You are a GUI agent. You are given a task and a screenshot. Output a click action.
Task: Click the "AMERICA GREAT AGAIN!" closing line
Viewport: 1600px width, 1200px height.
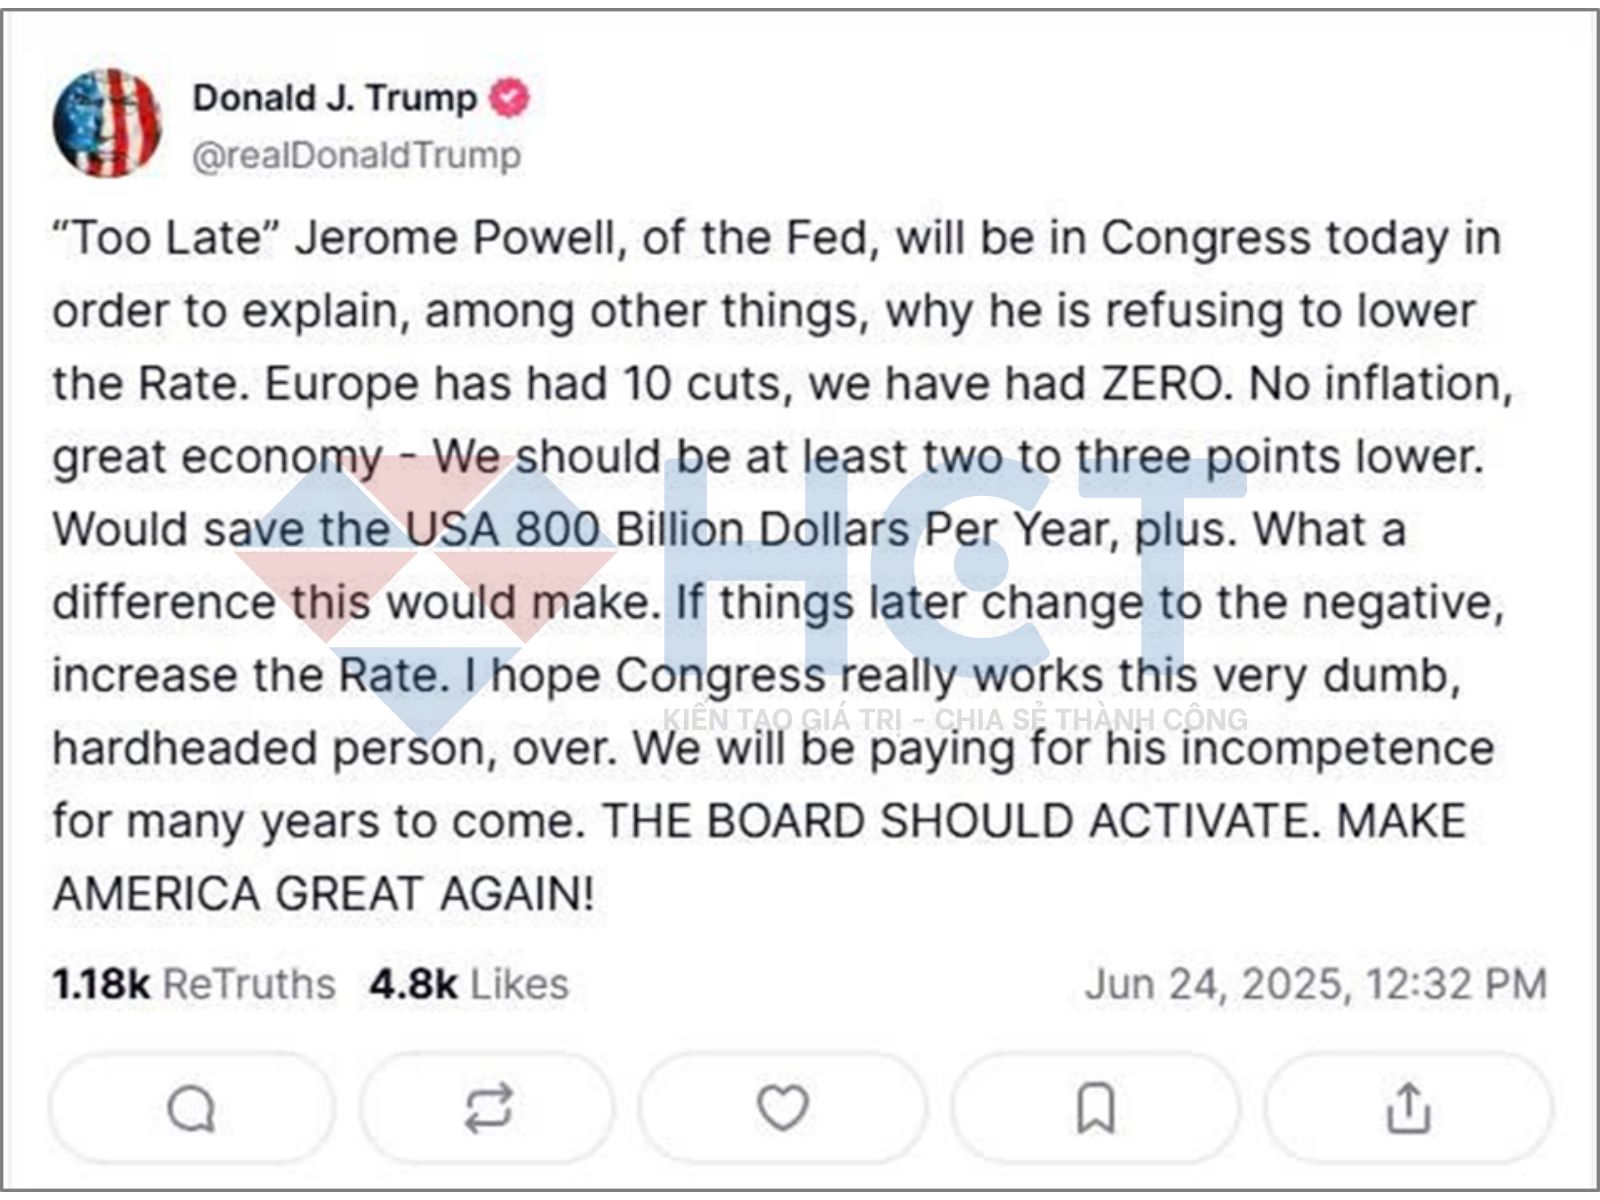(323, 893)
